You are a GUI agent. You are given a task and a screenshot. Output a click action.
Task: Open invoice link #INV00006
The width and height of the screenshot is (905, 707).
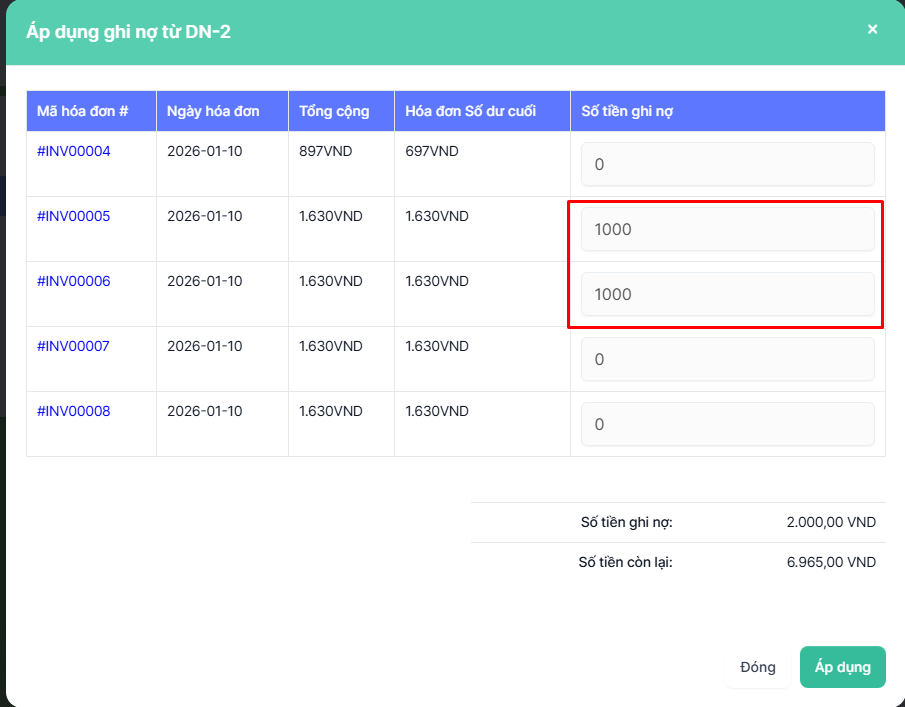(x=74, y=282)
